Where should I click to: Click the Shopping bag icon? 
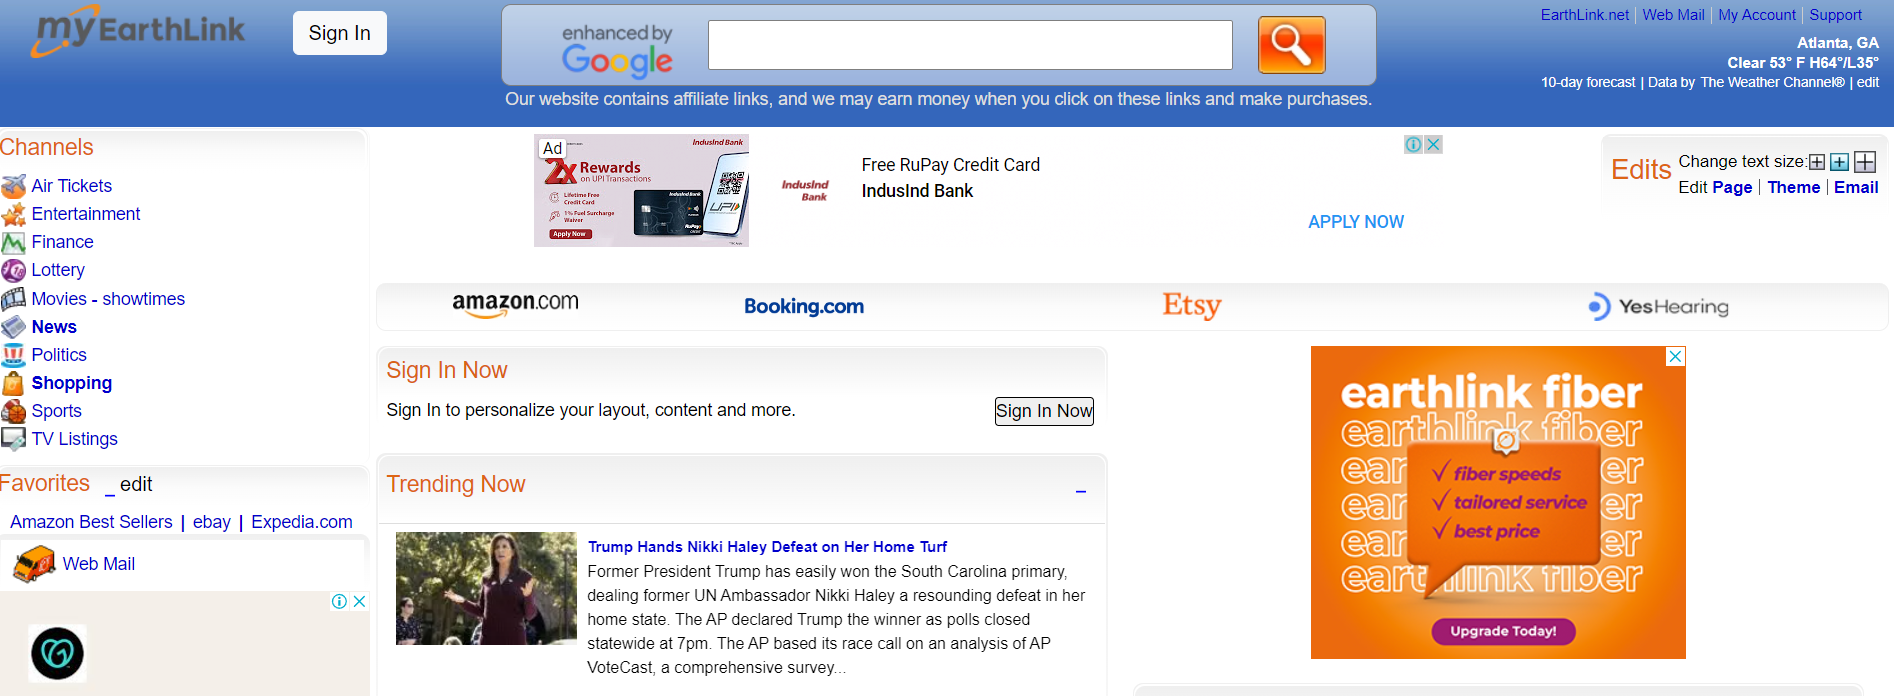click(x=14, y=383)
